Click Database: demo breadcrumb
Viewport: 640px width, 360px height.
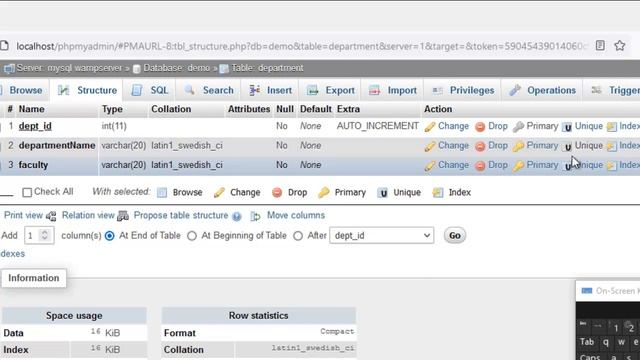pos(176,68)
